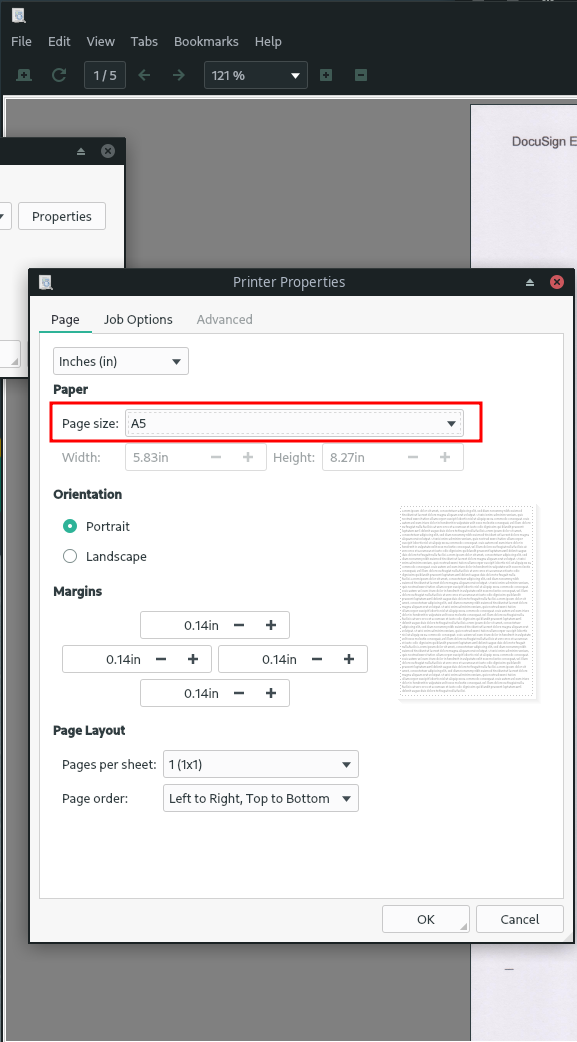The width and height of the screenshot is (577, 1042).
Task: Click the Cancel button
Action: point(520,919)
